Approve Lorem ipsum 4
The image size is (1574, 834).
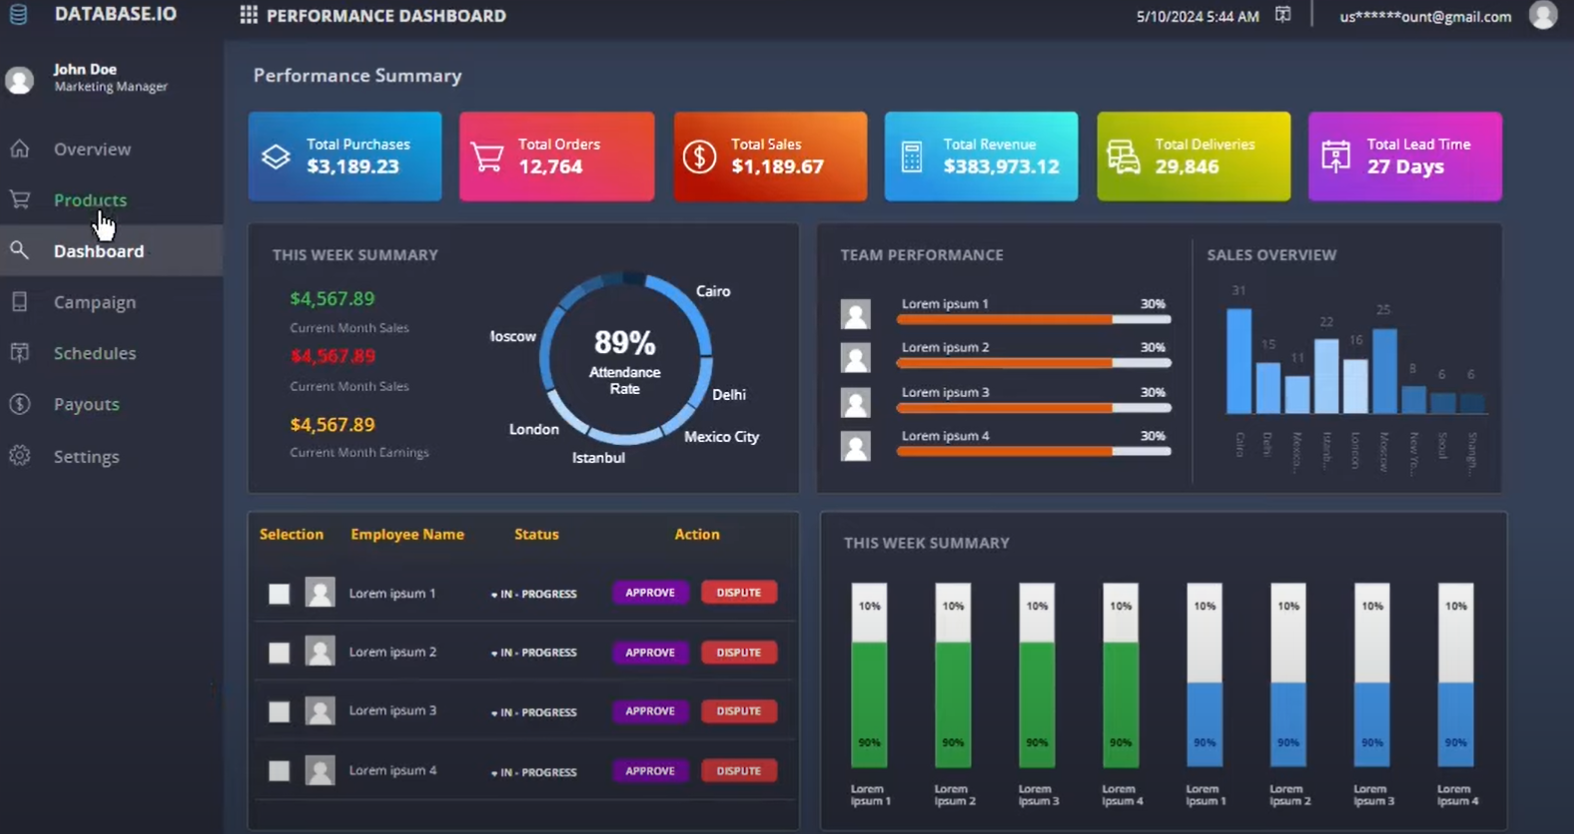650,771
